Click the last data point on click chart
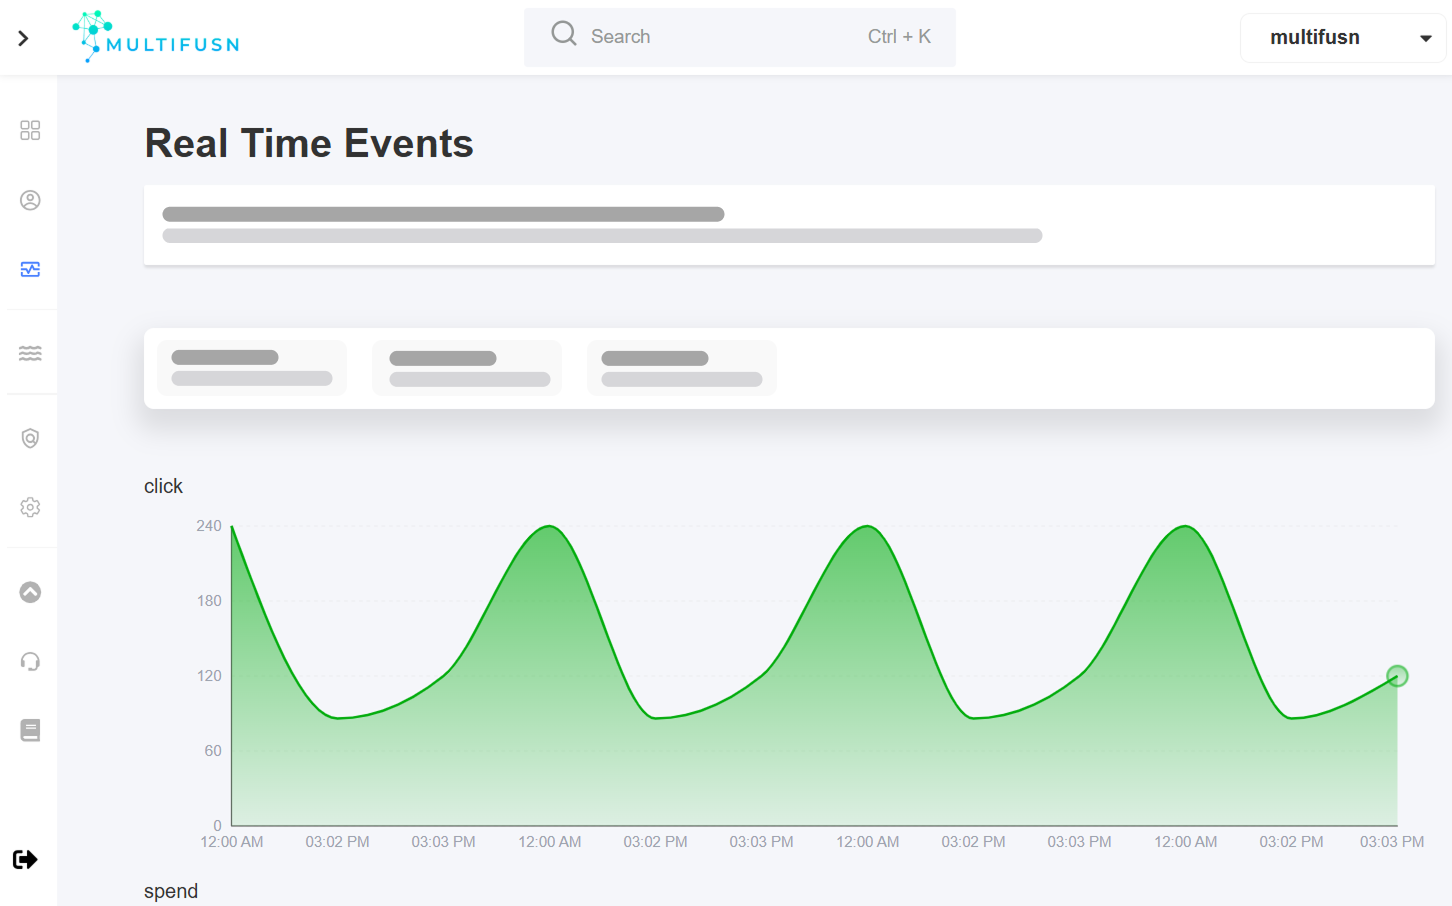Screen dimensions: 1452x906 tap(1397, 676)
